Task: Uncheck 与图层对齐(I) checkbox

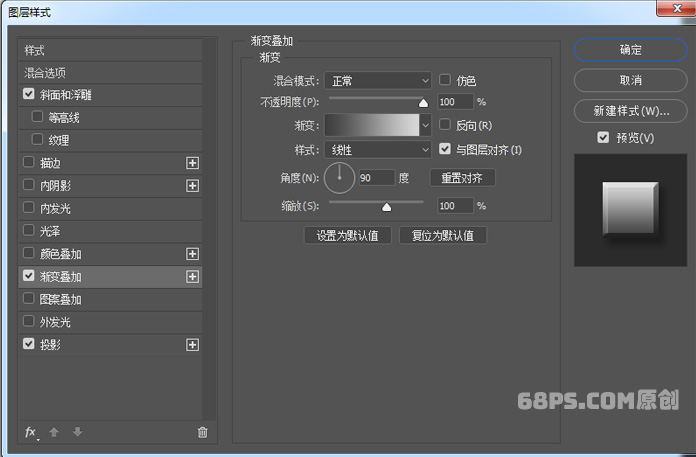Action: coord(445,149)
